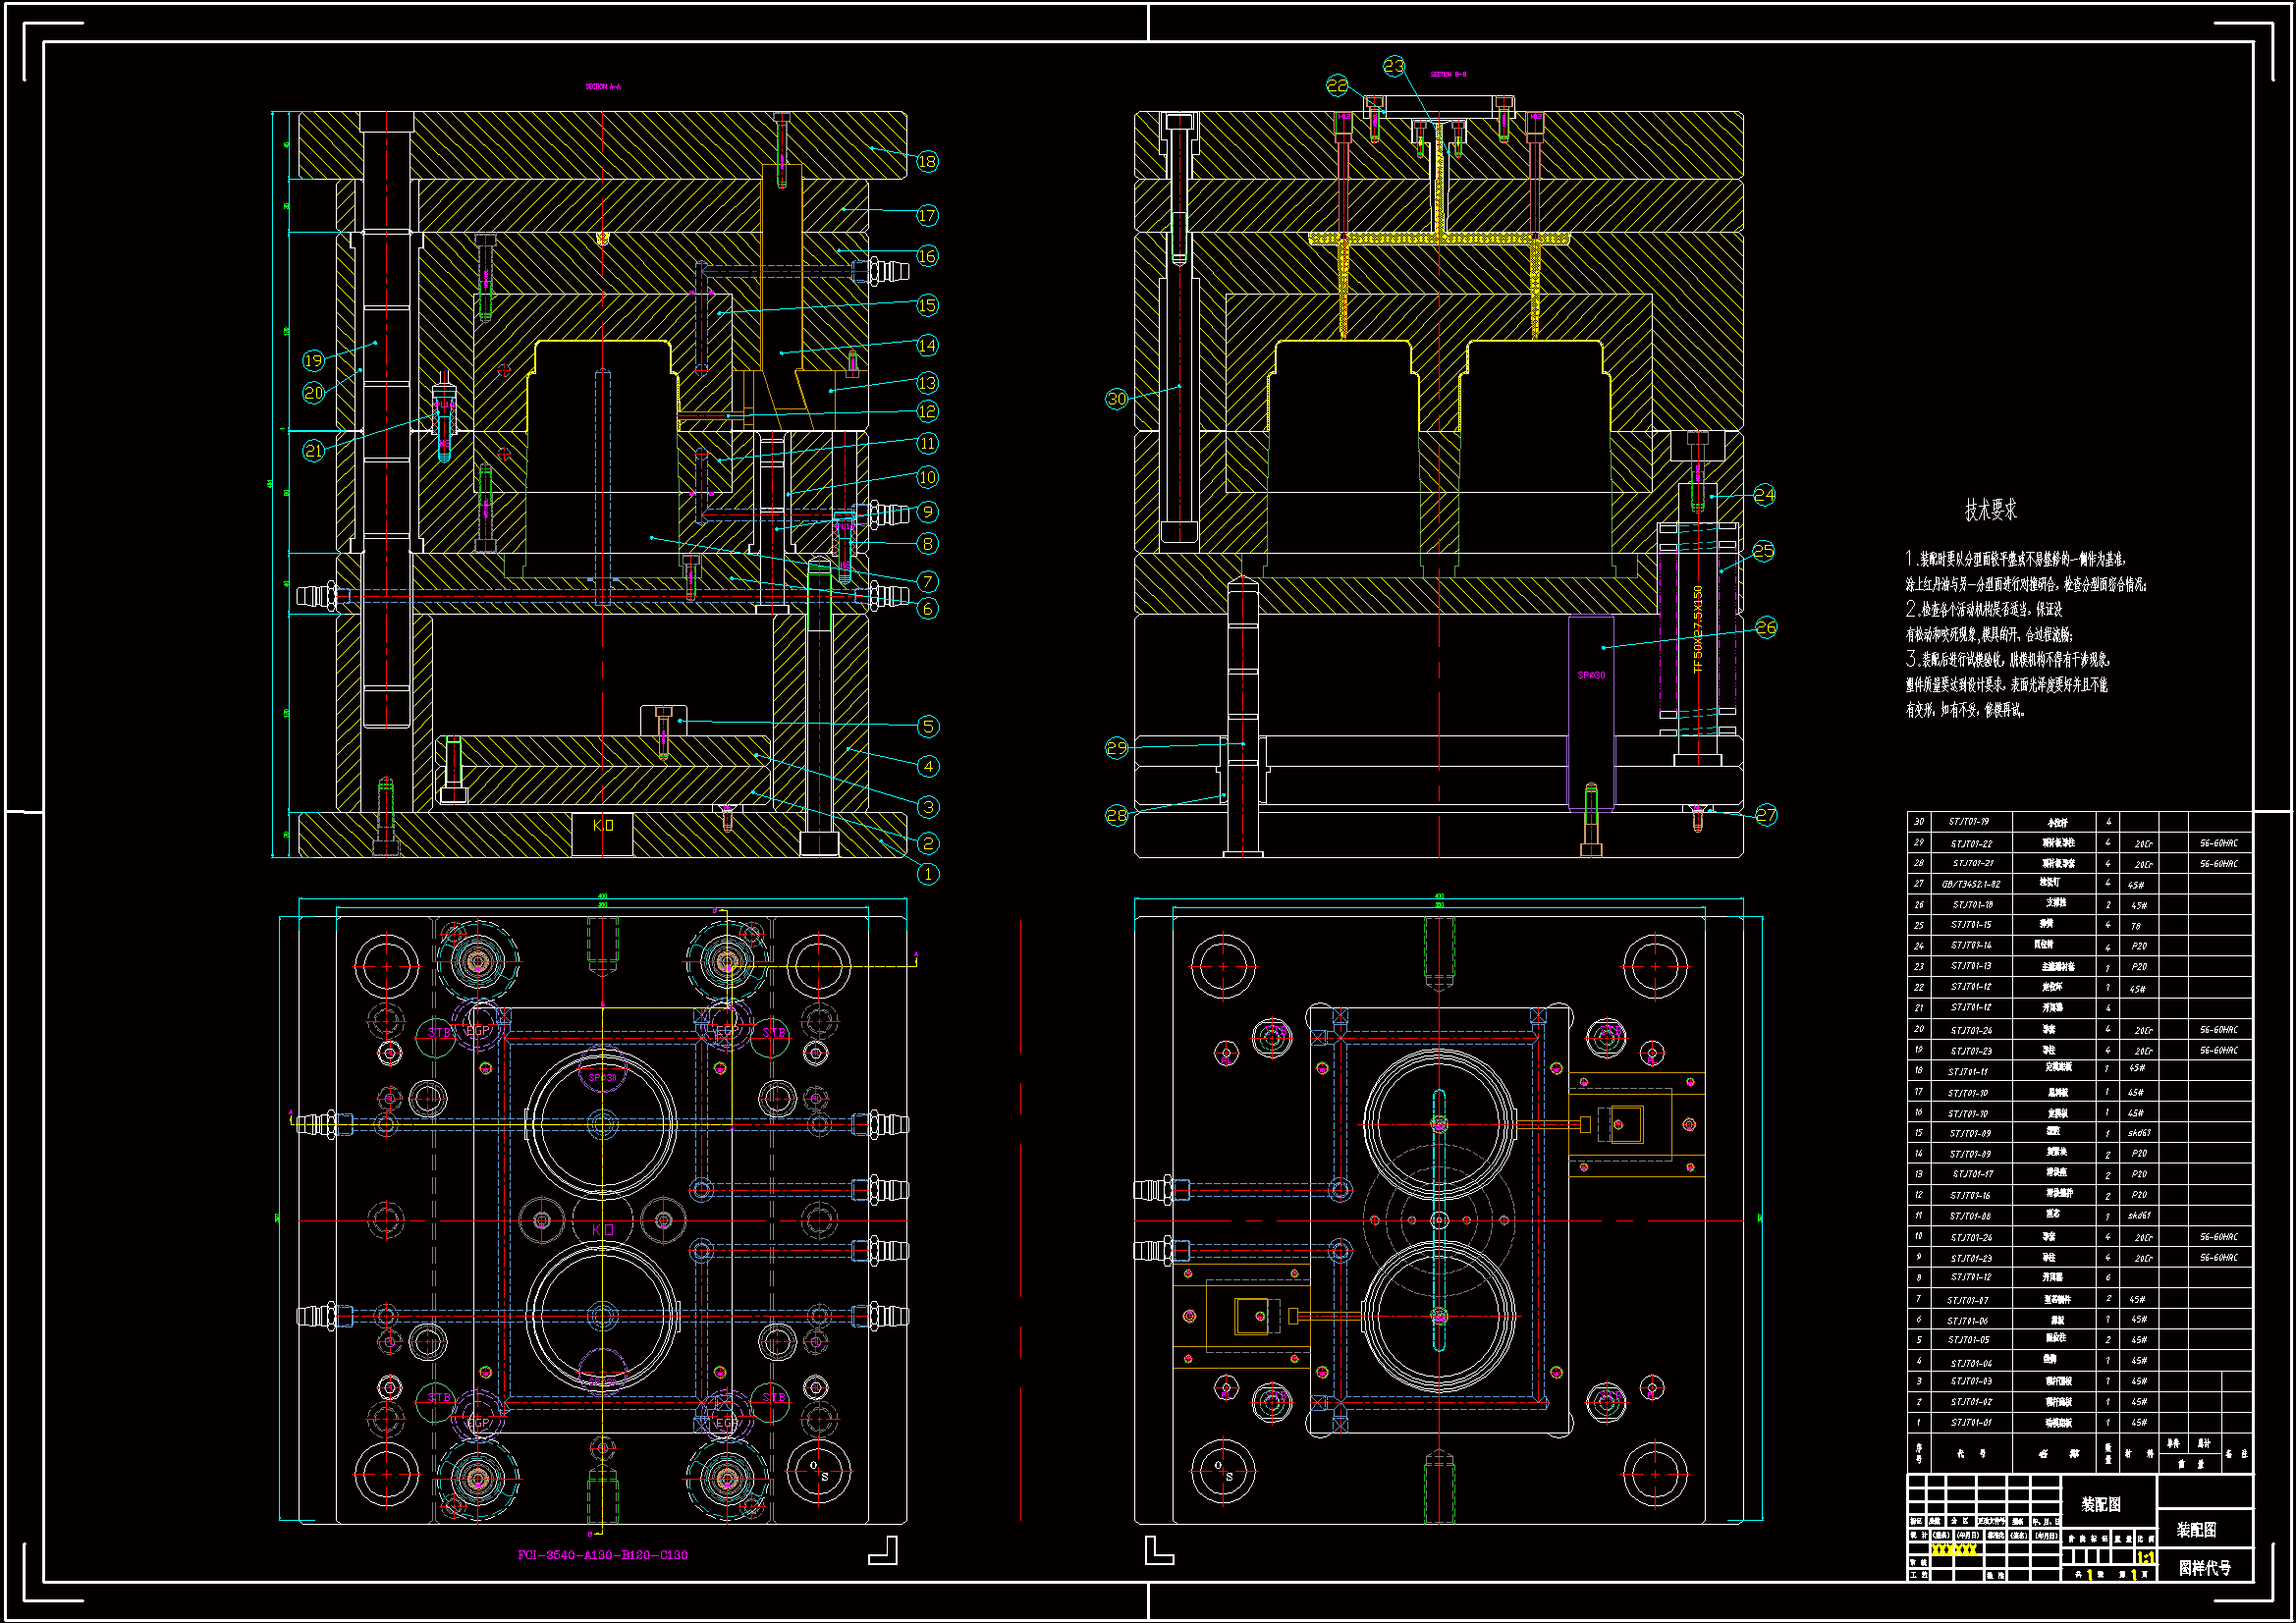Select the 技术要求 heading text
The height and width of the screenshot is (1623, 2296).
(x=1990, y=510)
